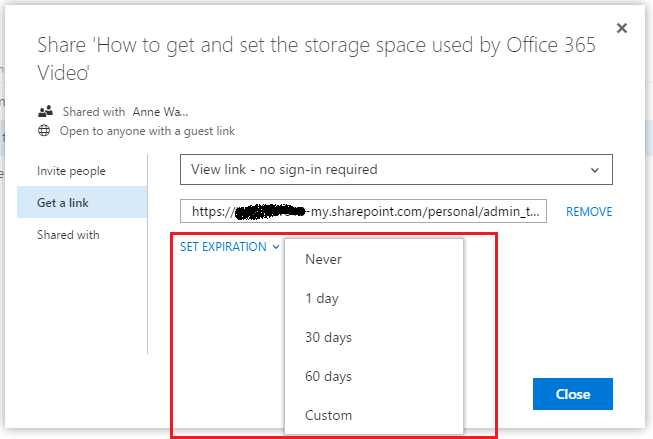Choose the Custom expiration option
Viewport: 653px width, 439px height.
pos(328,415)
